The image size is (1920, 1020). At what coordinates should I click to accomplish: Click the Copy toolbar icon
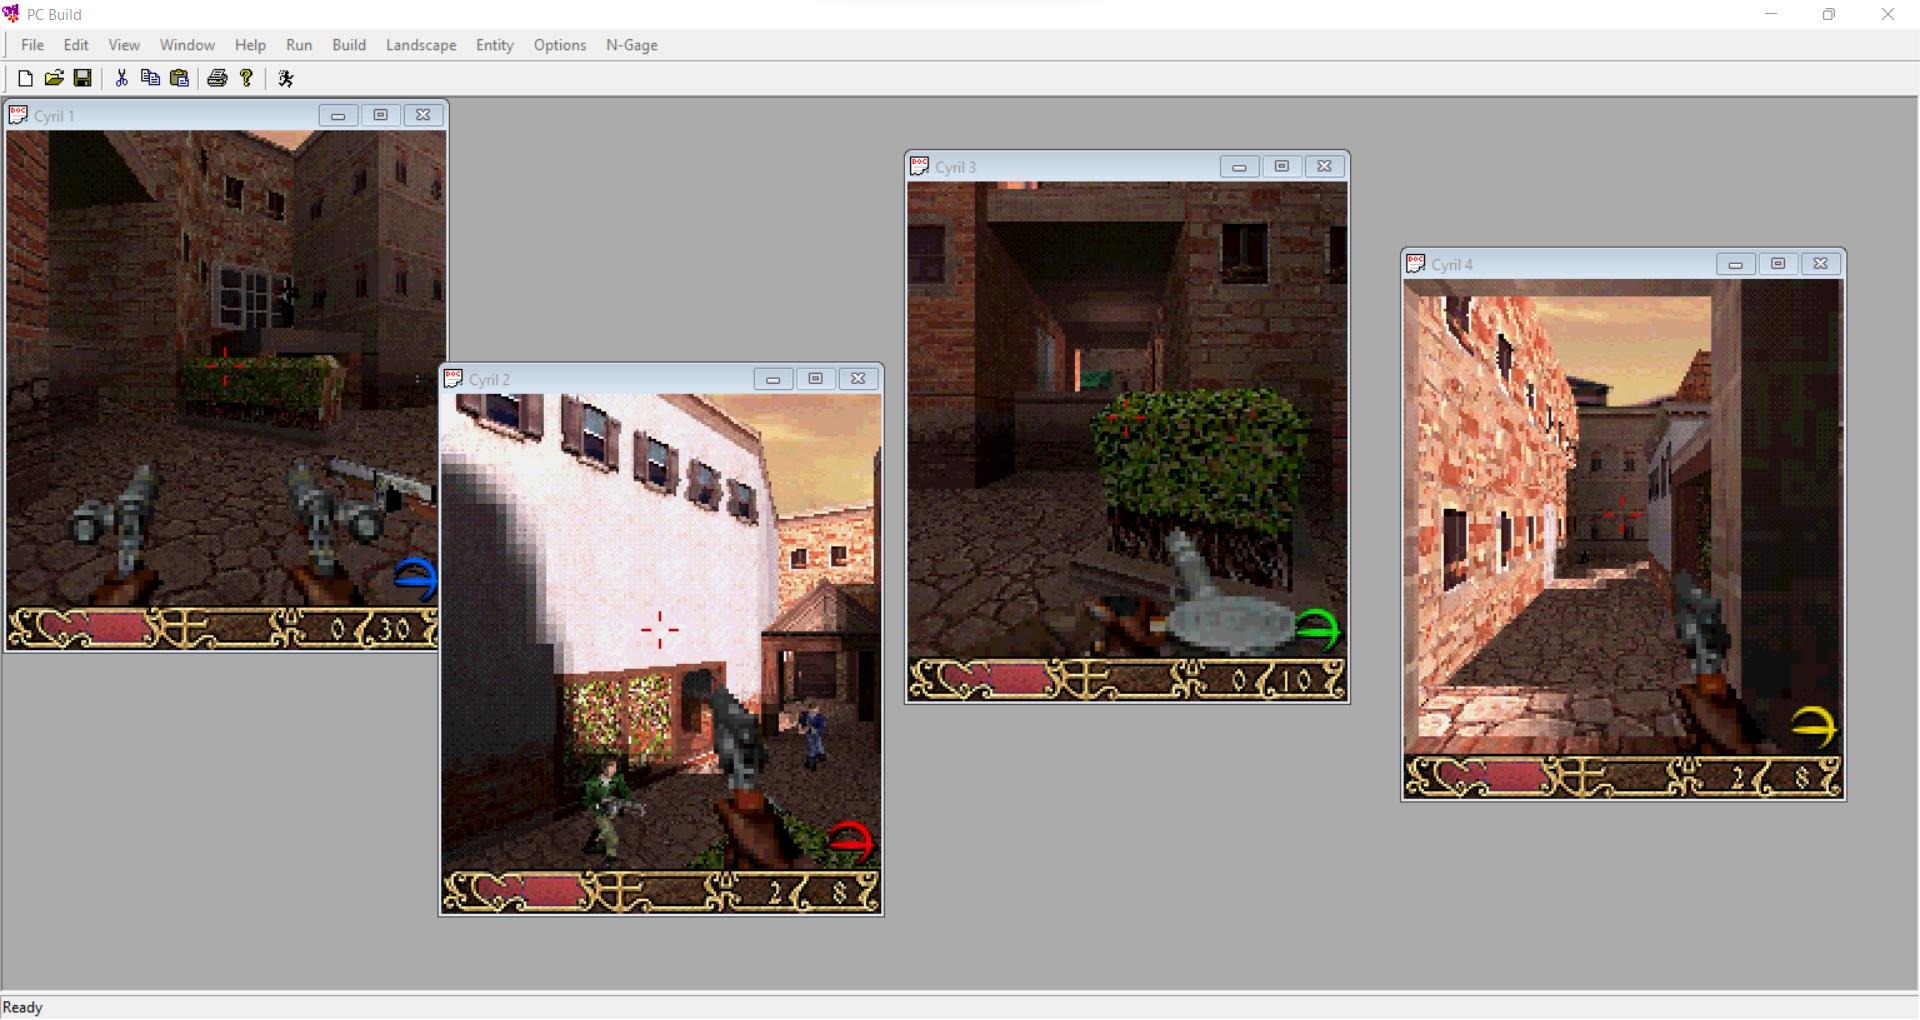coord(151,78)
